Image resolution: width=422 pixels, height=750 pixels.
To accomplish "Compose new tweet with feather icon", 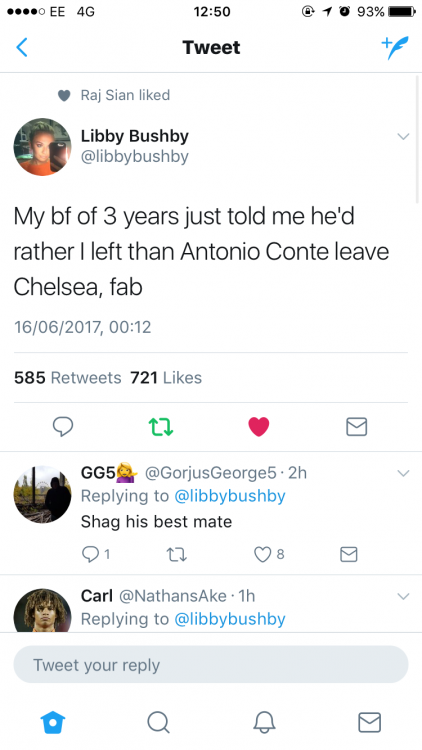I will click(x=395, y=47).
